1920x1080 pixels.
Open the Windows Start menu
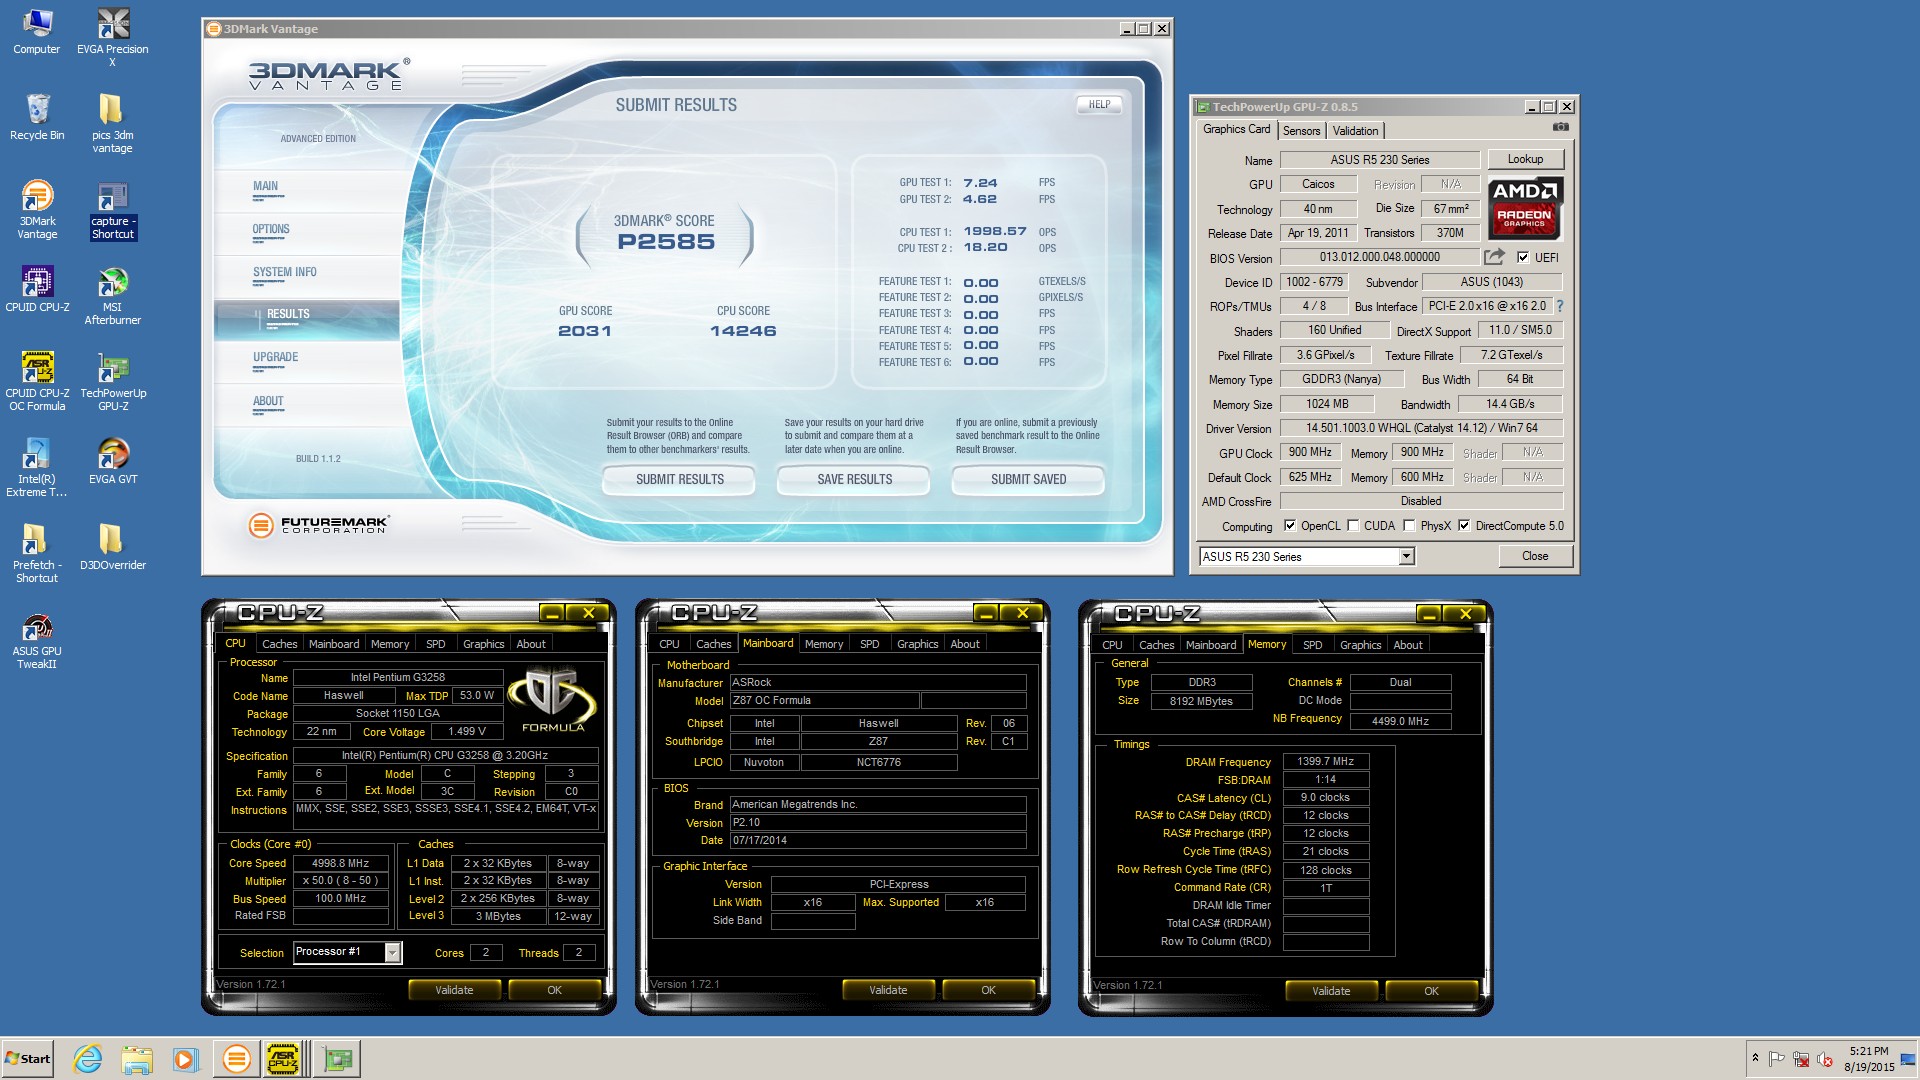[x=28, y=1059]
